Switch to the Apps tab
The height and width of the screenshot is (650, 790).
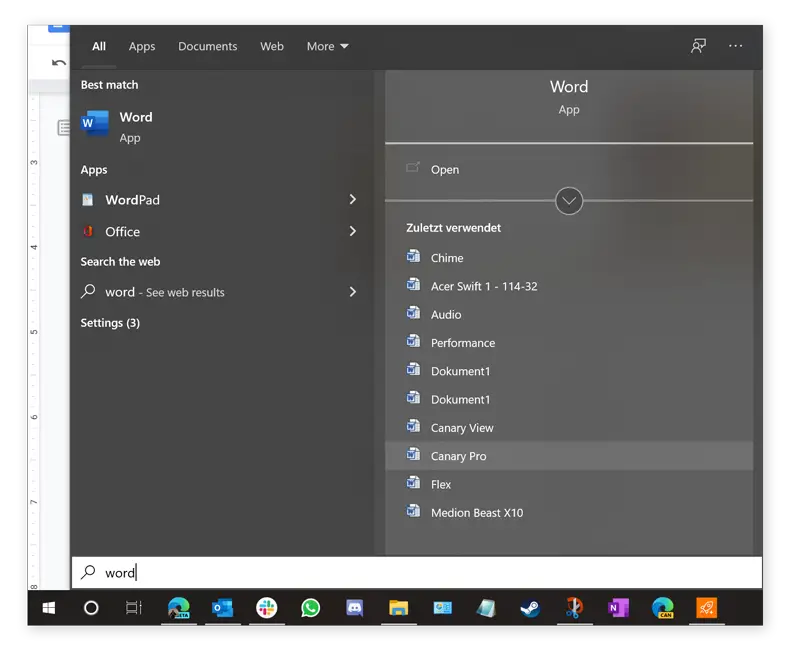(x=142, y=46)
